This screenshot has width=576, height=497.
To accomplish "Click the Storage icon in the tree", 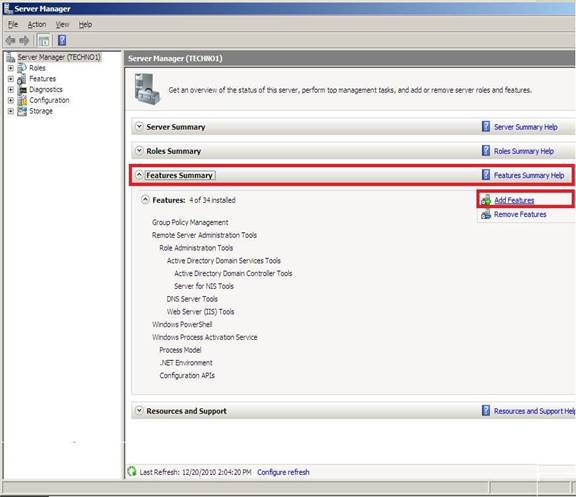I will click(22, 111).
